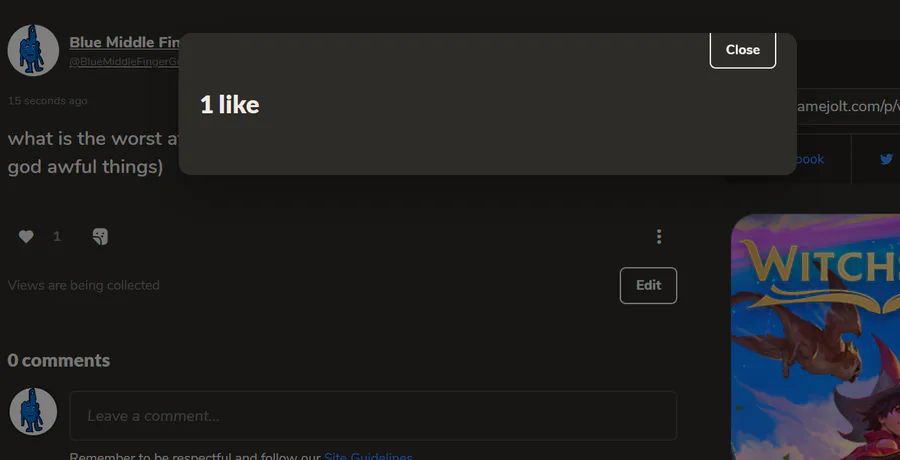900x460 pixels.
Task: Select the gamejolt.com share URL field
Action: coord(848,105)
